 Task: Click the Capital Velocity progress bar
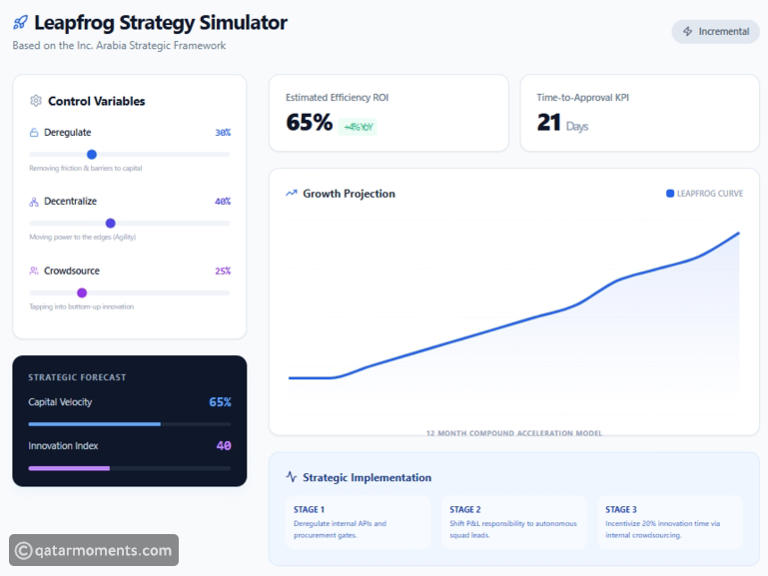click(129, 424)
